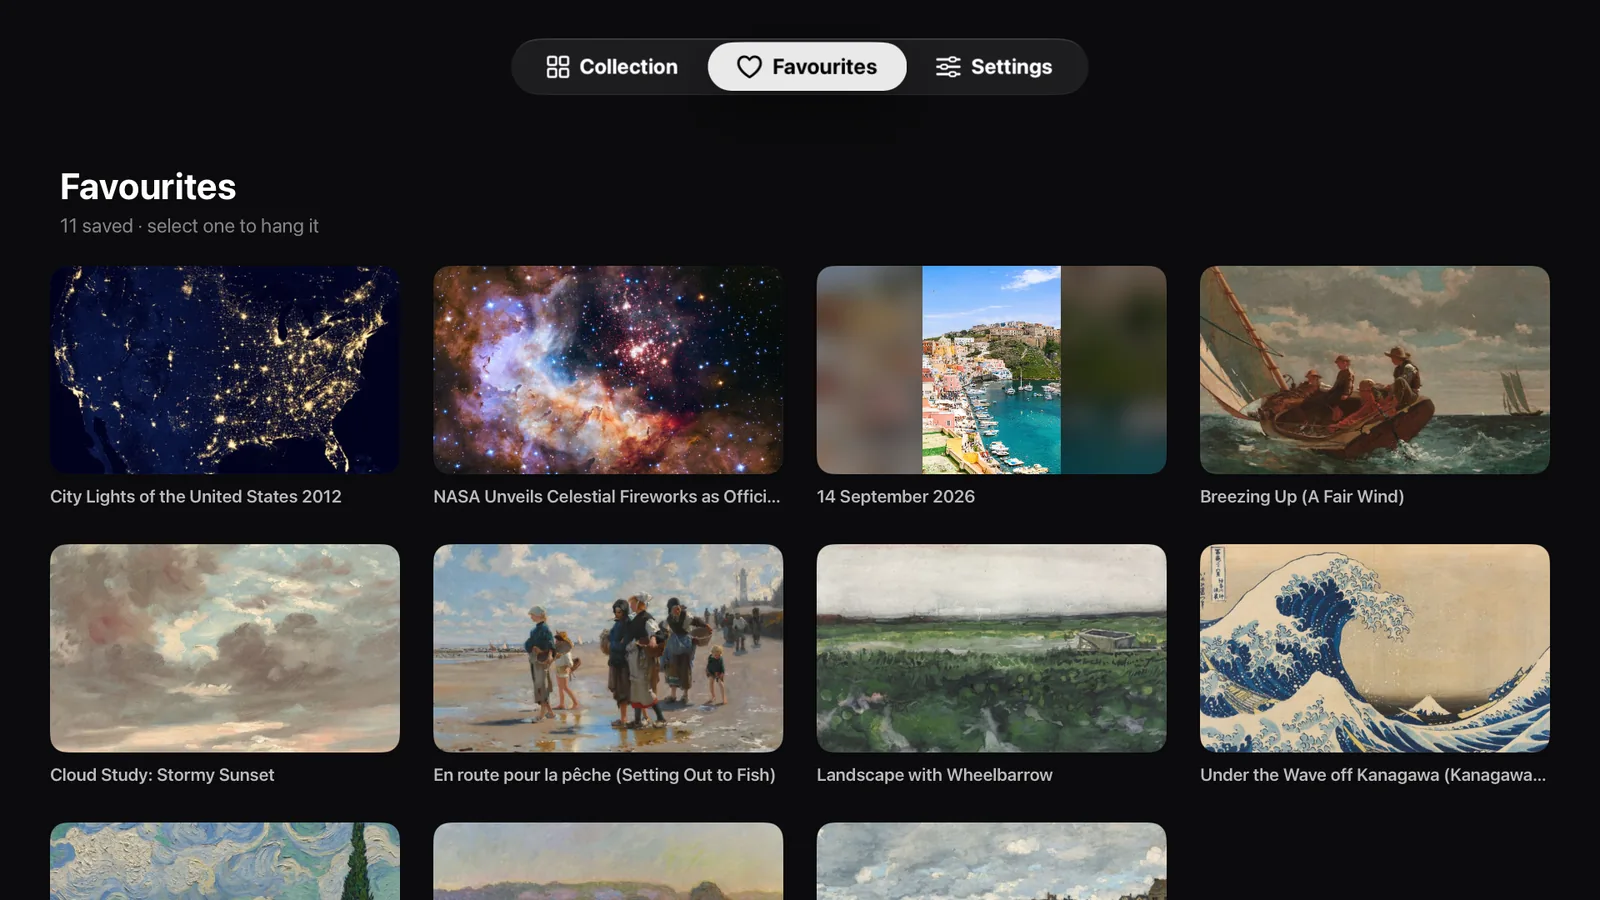
Task: Choose the Under the Wave off Kanagawa print
Action: 1375,648
